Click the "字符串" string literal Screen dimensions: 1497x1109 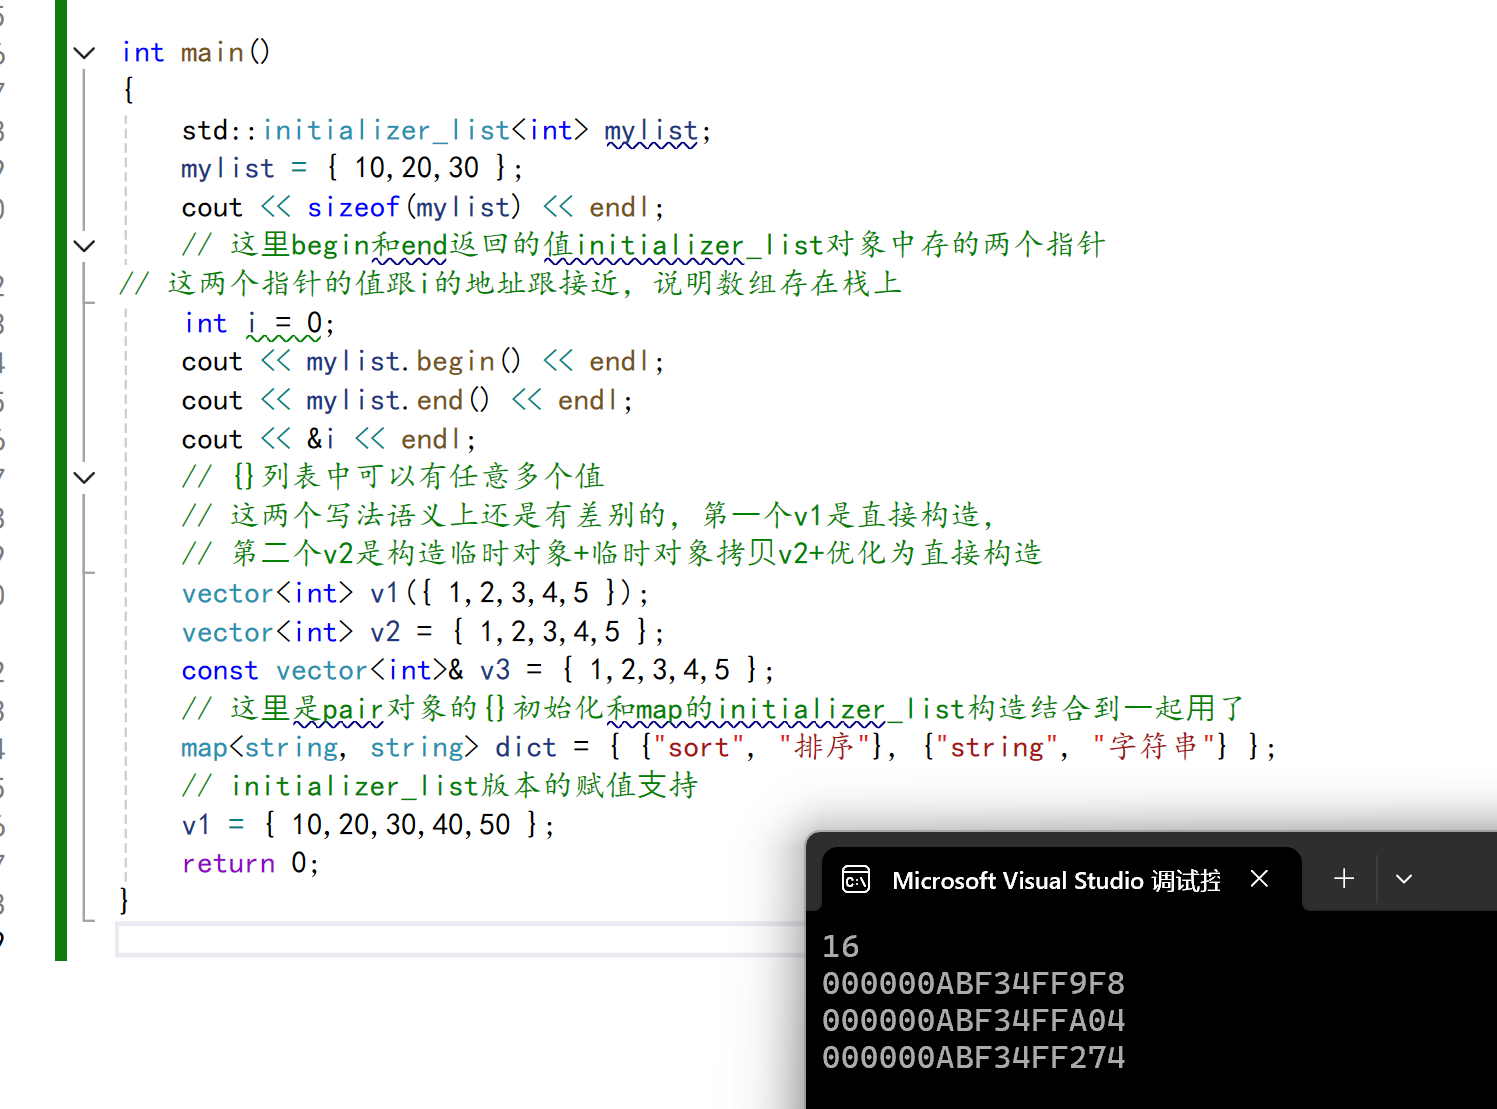(1153, 747)
